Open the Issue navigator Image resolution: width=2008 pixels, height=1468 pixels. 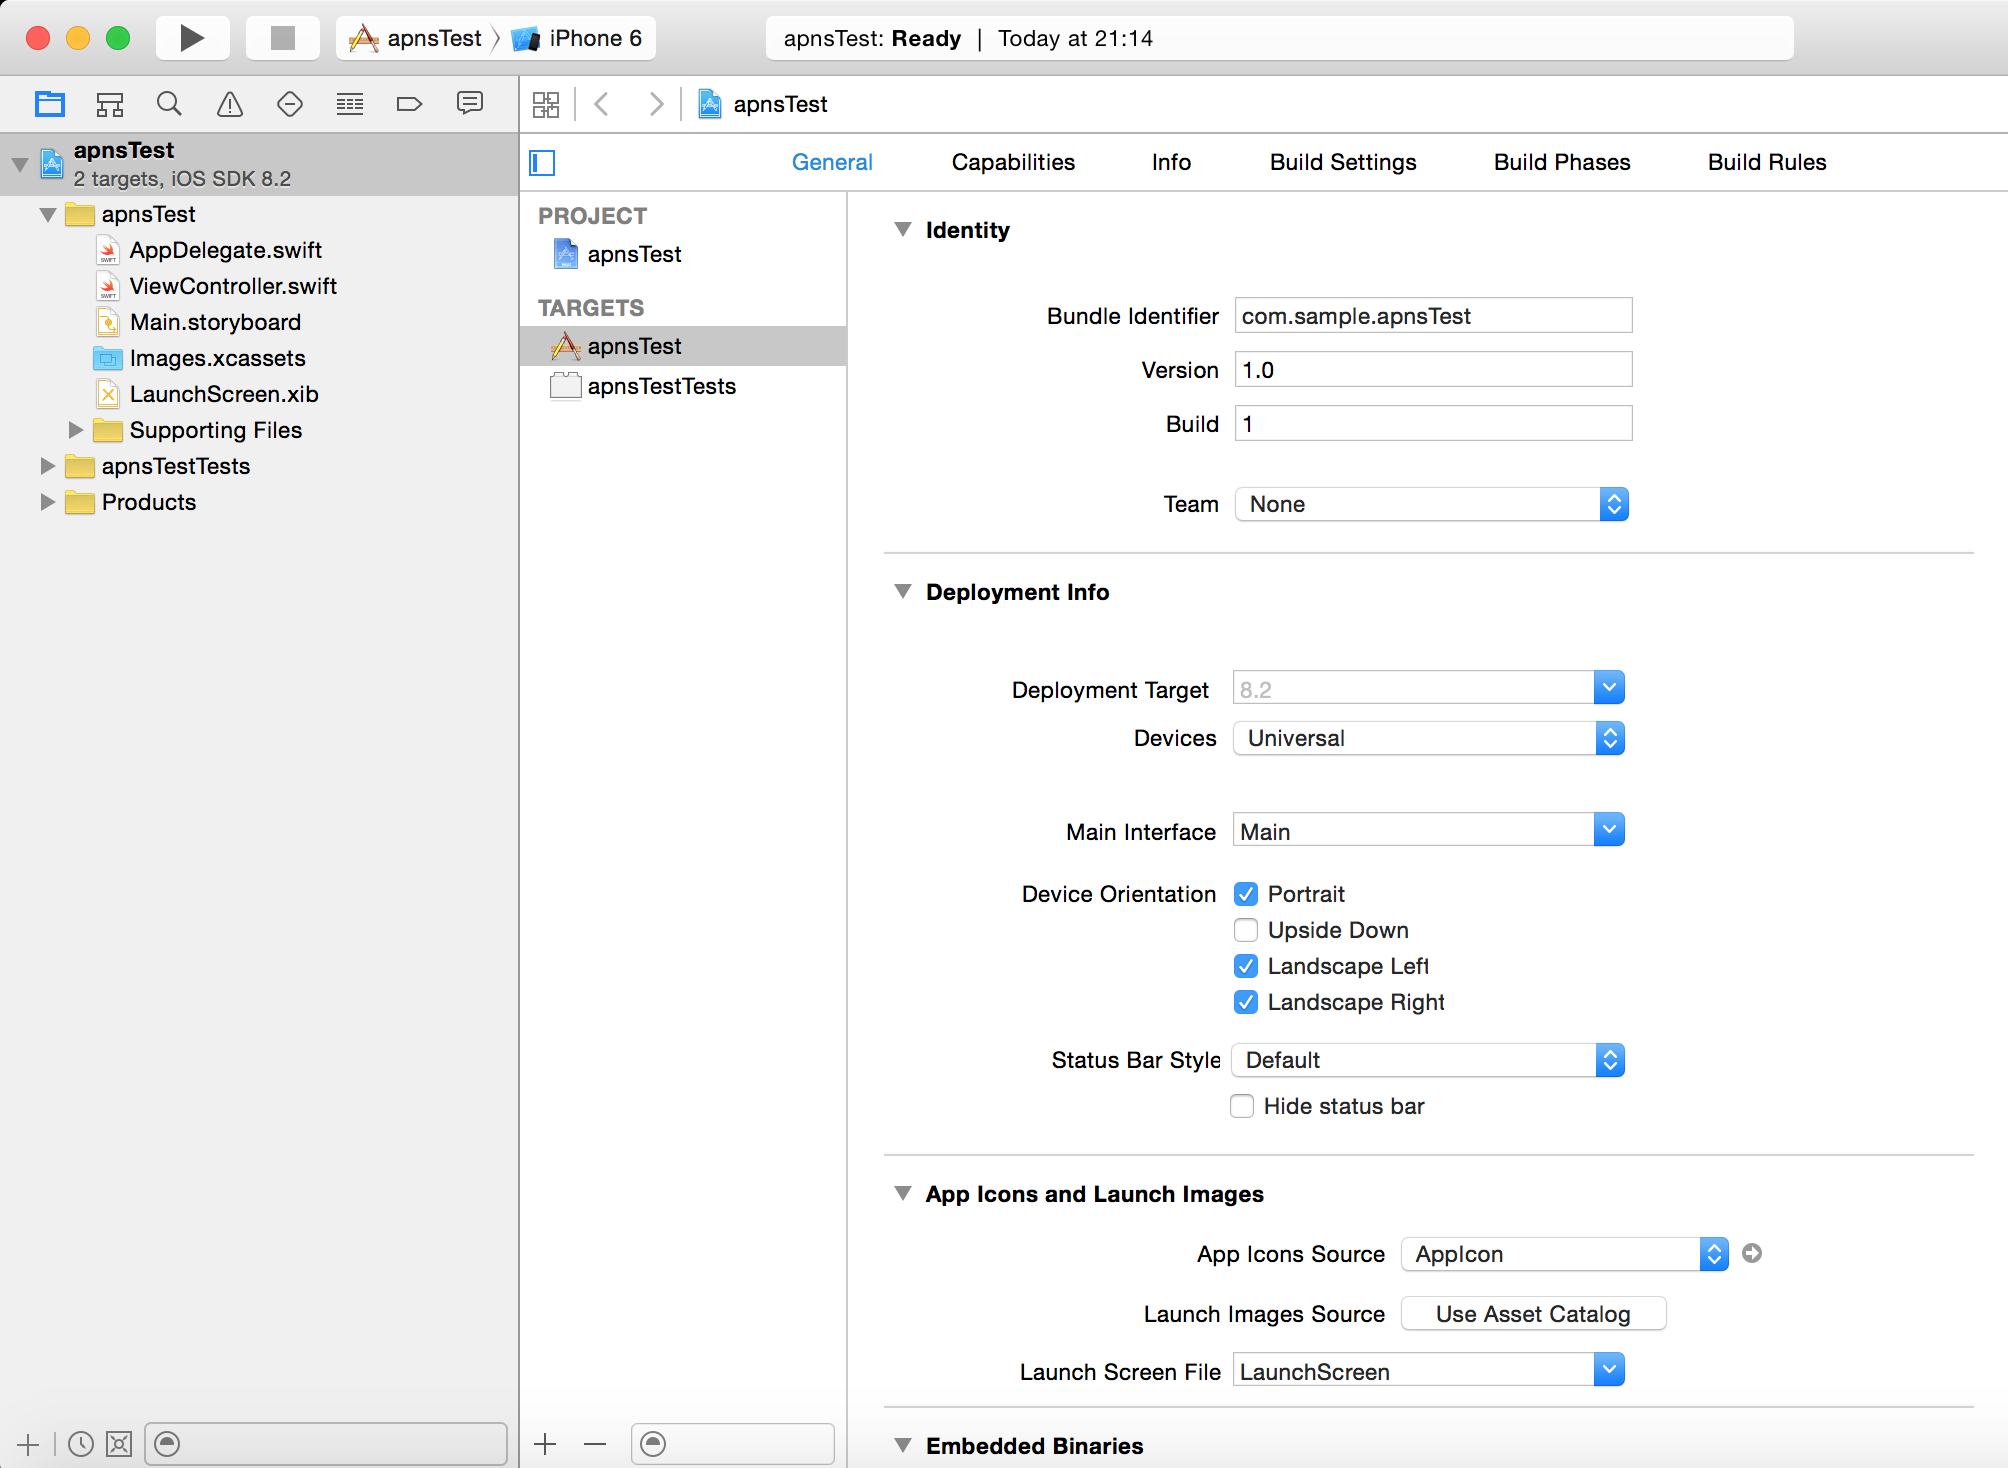(x=230, y=104)
